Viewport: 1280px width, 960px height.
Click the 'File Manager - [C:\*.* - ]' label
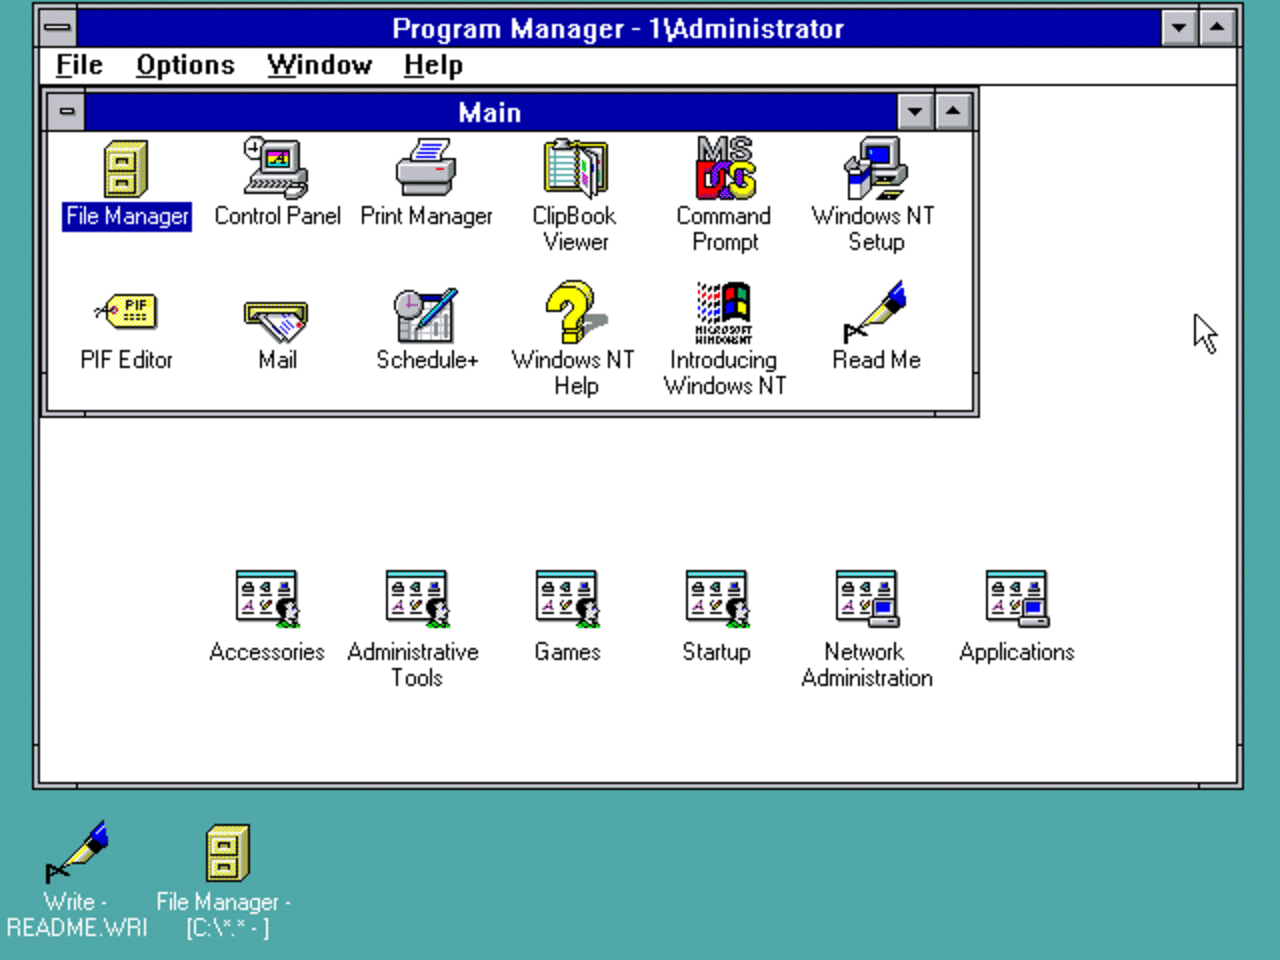[x=224, y=915]
